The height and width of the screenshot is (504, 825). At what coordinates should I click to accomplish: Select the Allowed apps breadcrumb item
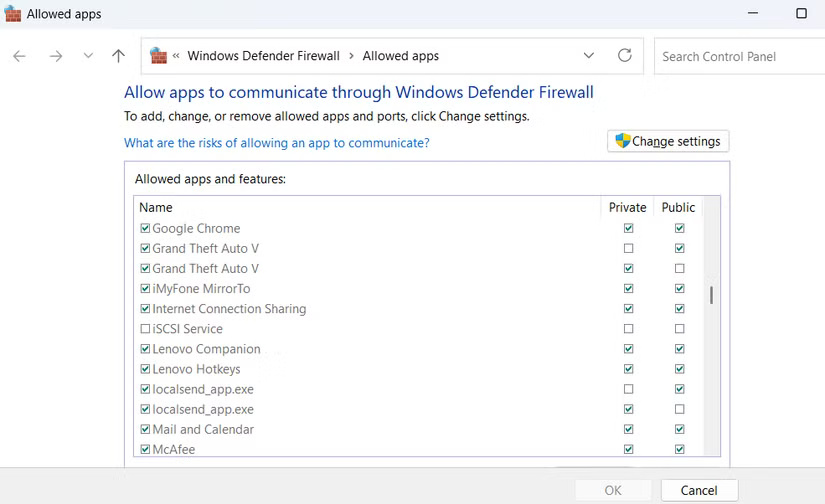click(x=400, y=56)
